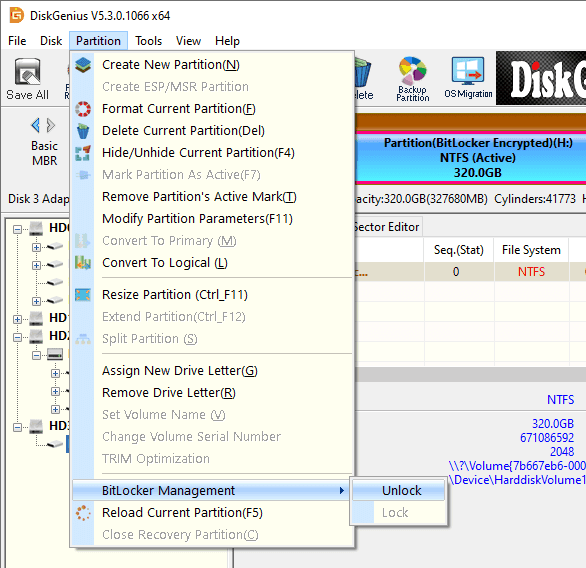The width and height of the screenshot is (586, 568).
Task: Click the Convert To Logical icon
Action: 83,263
